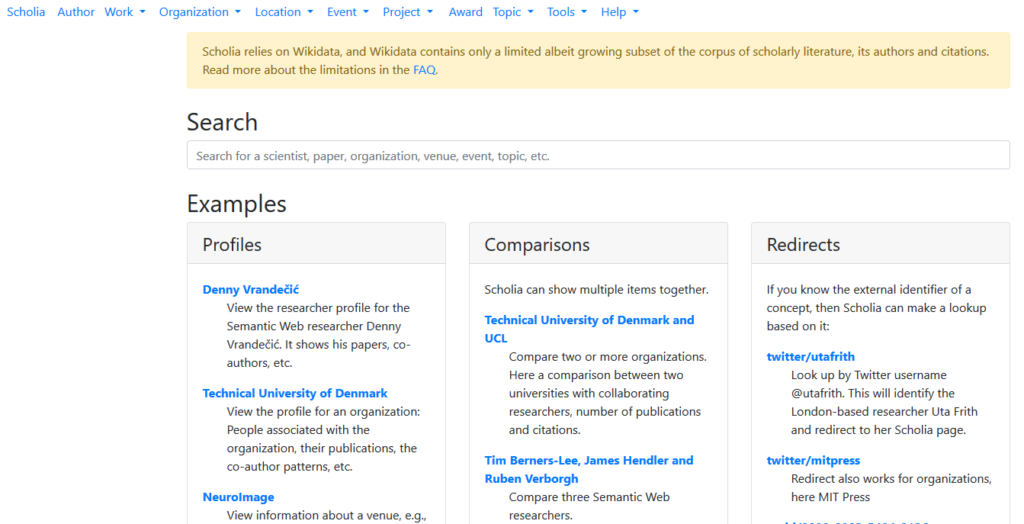This screenshot has width=1024, height=524.
Task: Click the Profiles card header
Action: point(317,244)
